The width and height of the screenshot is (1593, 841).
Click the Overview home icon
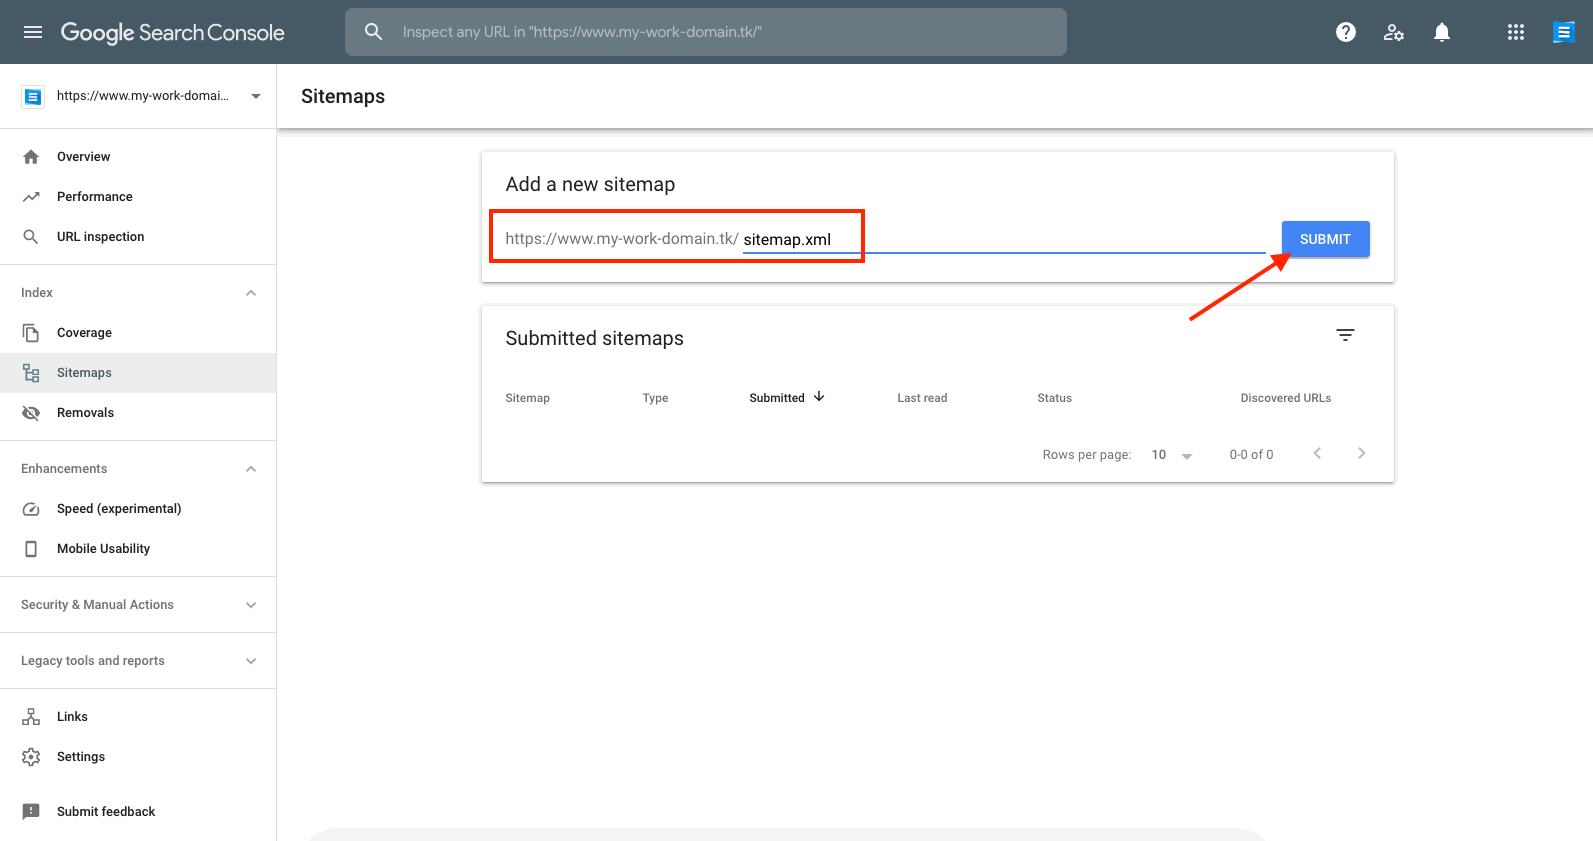pos(31,157)
